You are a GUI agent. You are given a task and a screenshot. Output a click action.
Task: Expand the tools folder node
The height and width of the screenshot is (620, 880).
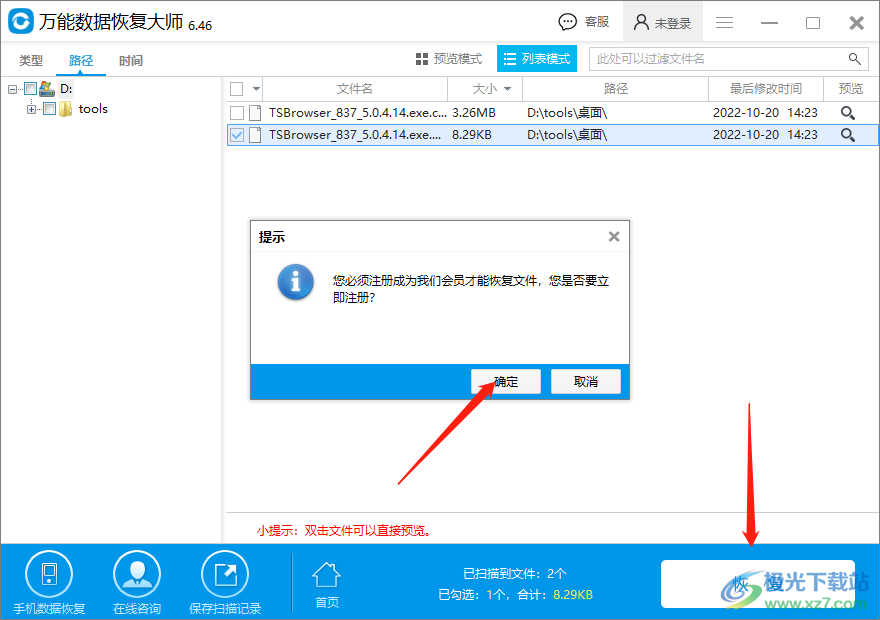31,109
